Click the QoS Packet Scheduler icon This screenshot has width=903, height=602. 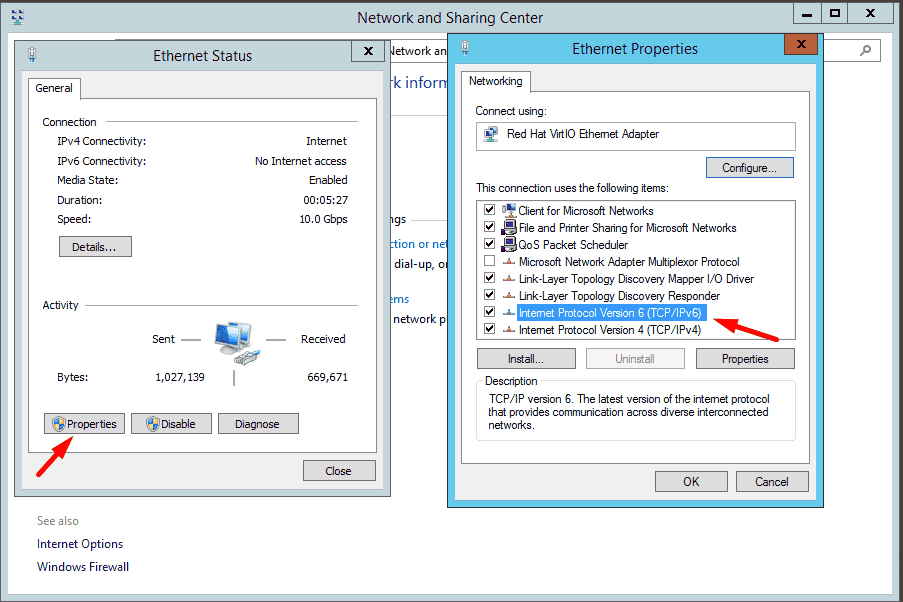[508, 245]
